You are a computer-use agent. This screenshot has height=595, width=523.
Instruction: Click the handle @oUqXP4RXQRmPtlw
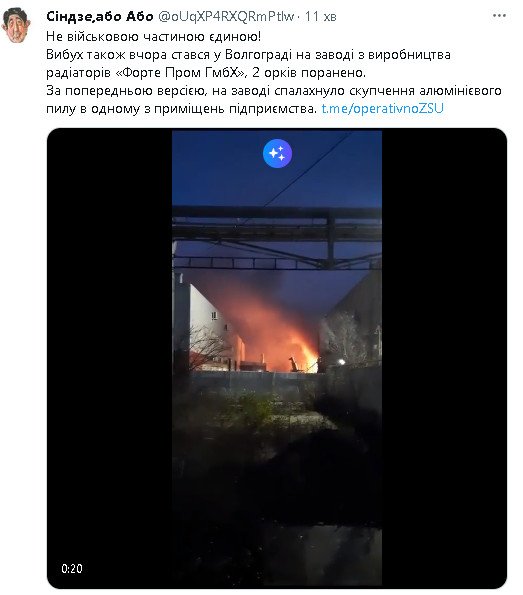226,16
